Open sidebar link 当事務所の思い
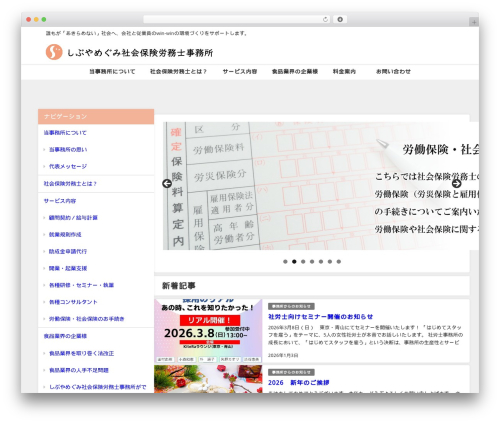Viewport: 500px width, 423px height. click(x=68, y=150)
